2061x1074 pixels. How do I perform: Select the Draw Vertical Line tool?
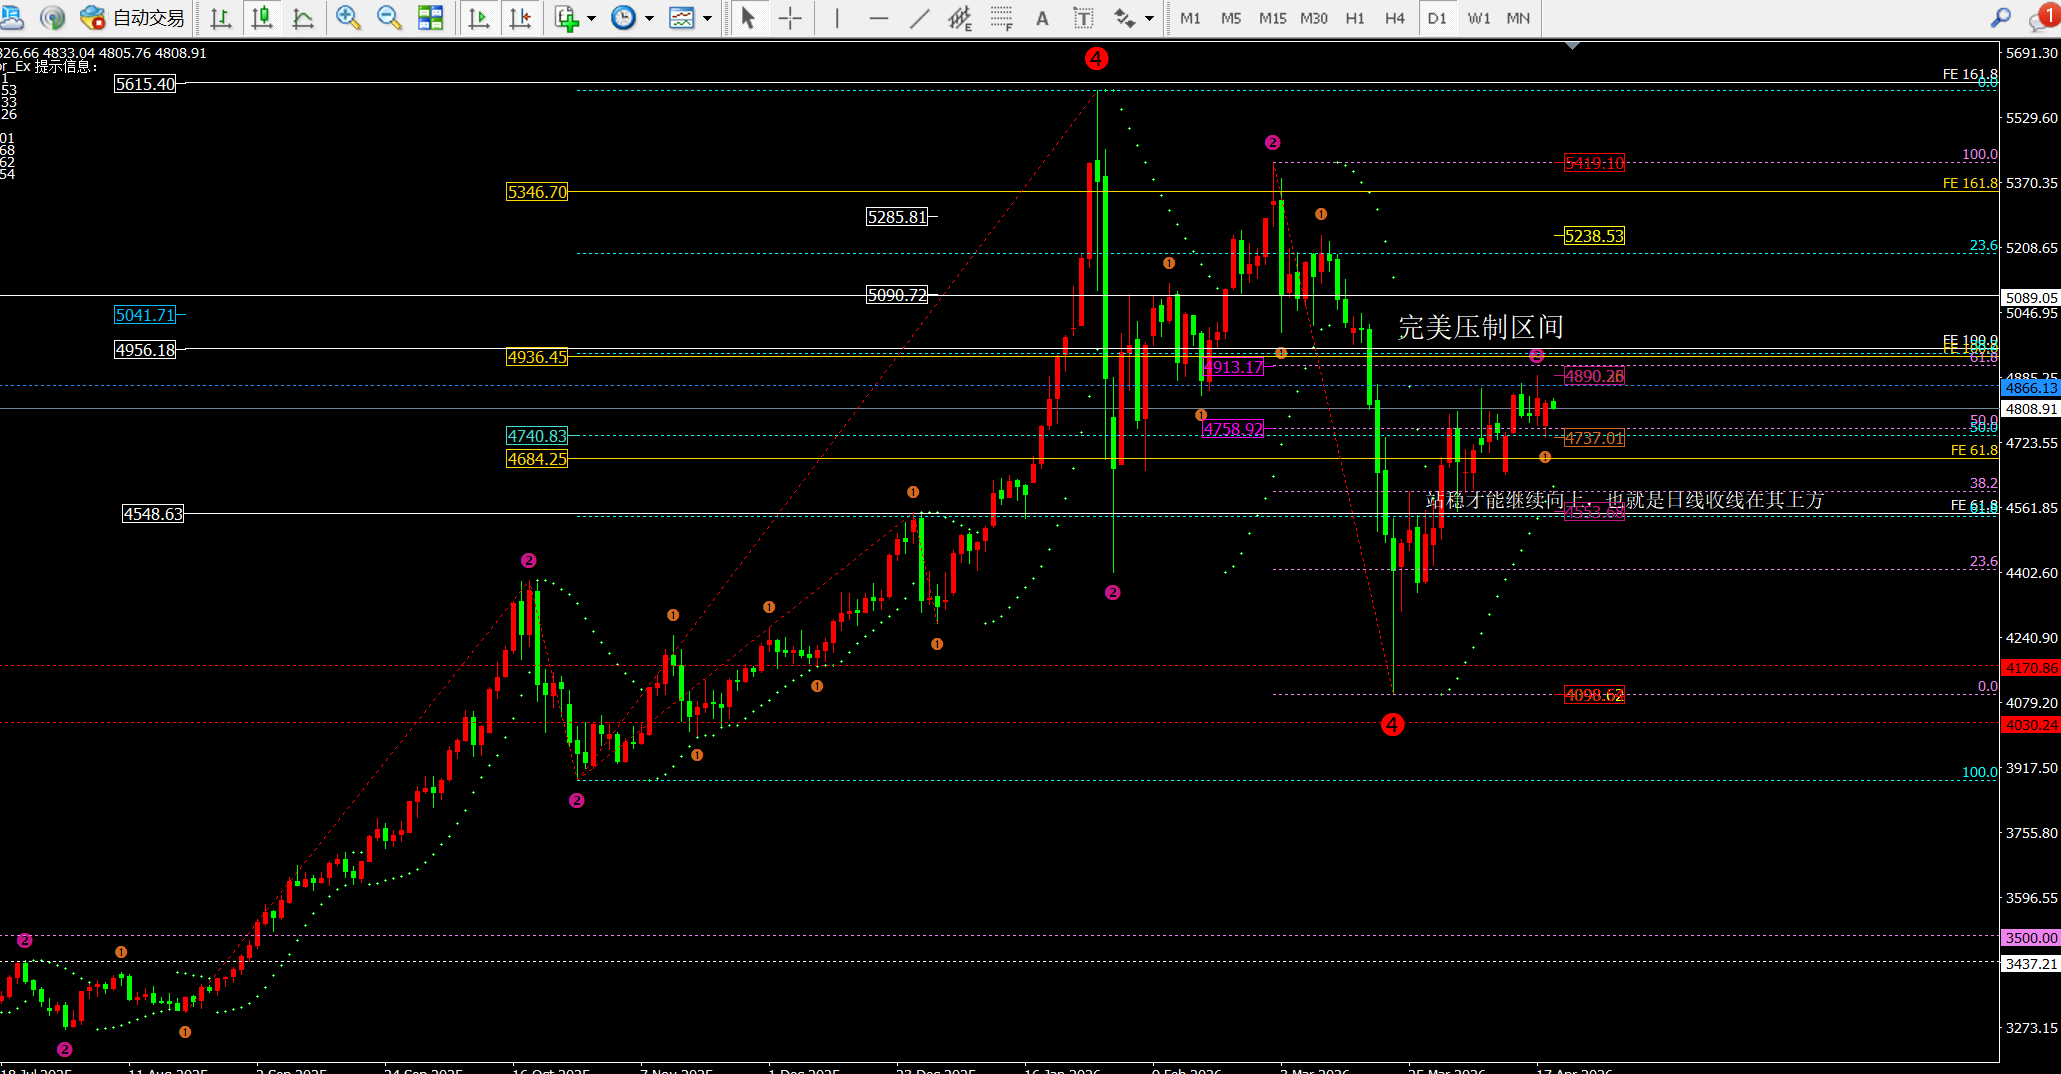tap(837, 18)
